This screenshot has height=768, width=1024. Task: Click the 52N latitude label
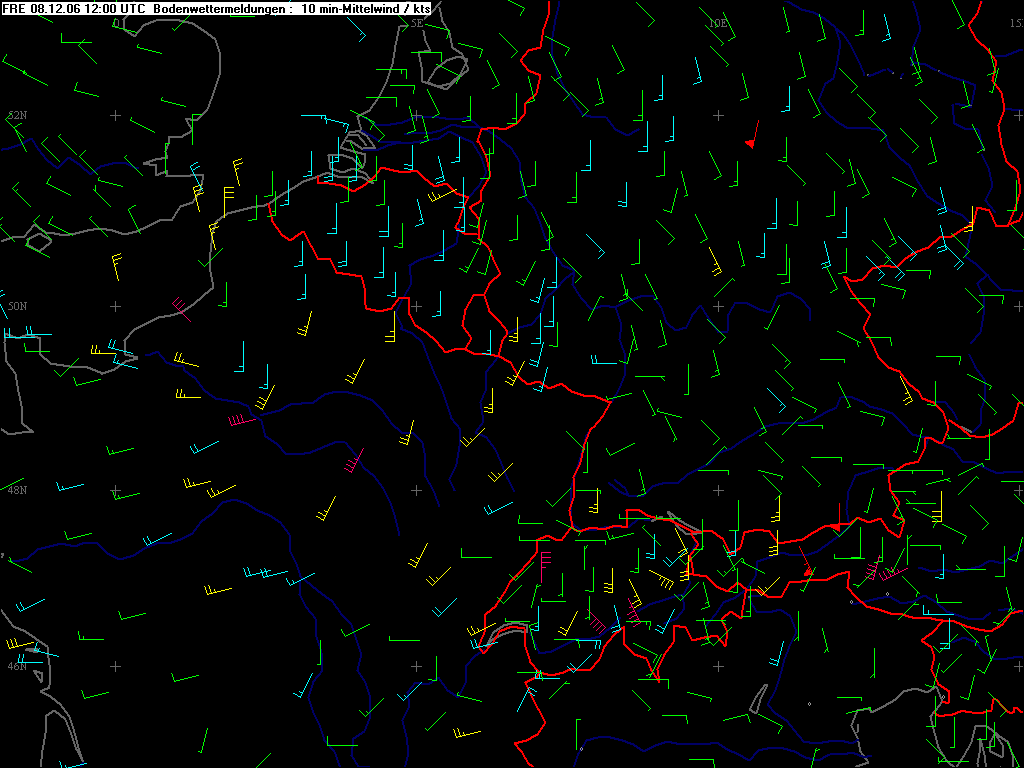click(17, 116)
